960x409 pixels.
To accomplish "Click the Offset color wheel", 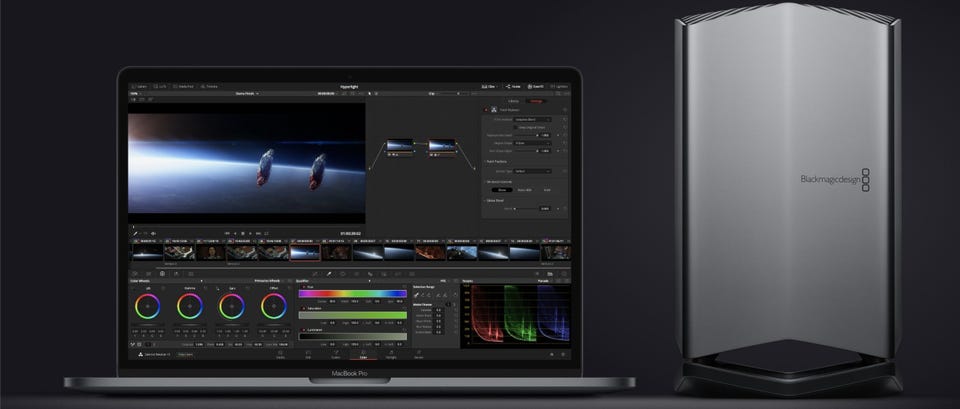I will point(274,306).
